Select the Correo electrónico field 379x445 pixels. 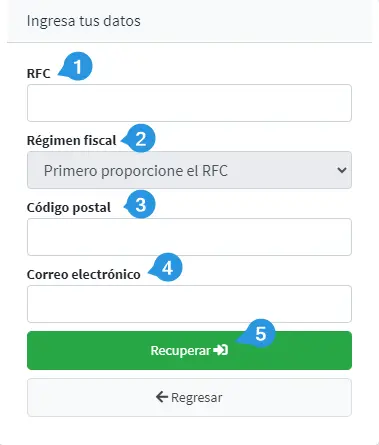click(x=189, y=304)
